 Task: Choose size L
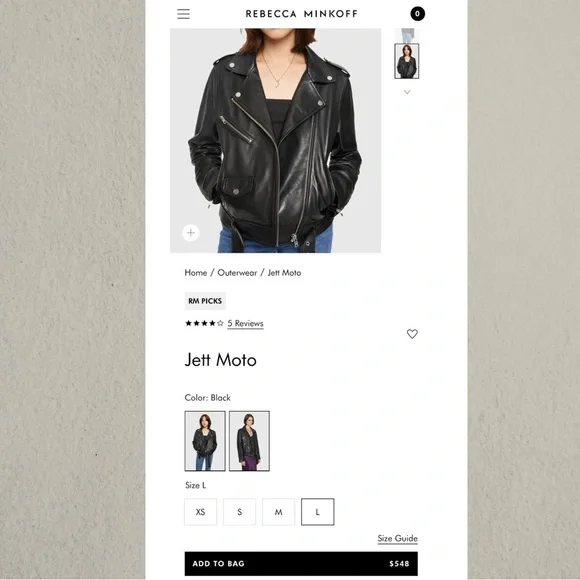pos(317,512)
